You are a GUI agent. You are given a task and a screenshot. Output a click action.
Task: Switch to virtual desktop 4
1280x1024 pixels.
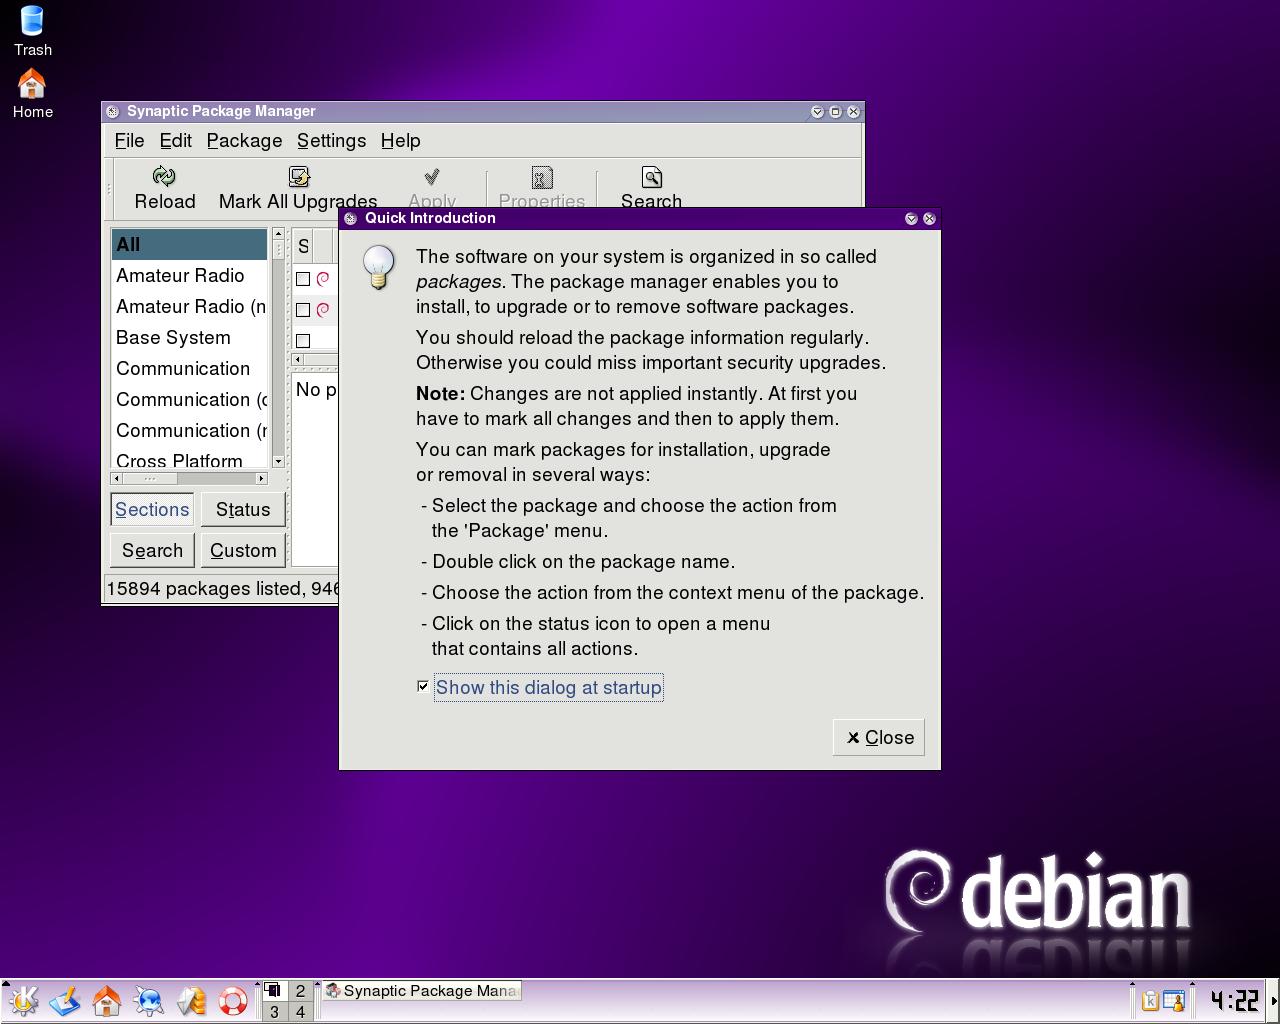coord(300,1012)
